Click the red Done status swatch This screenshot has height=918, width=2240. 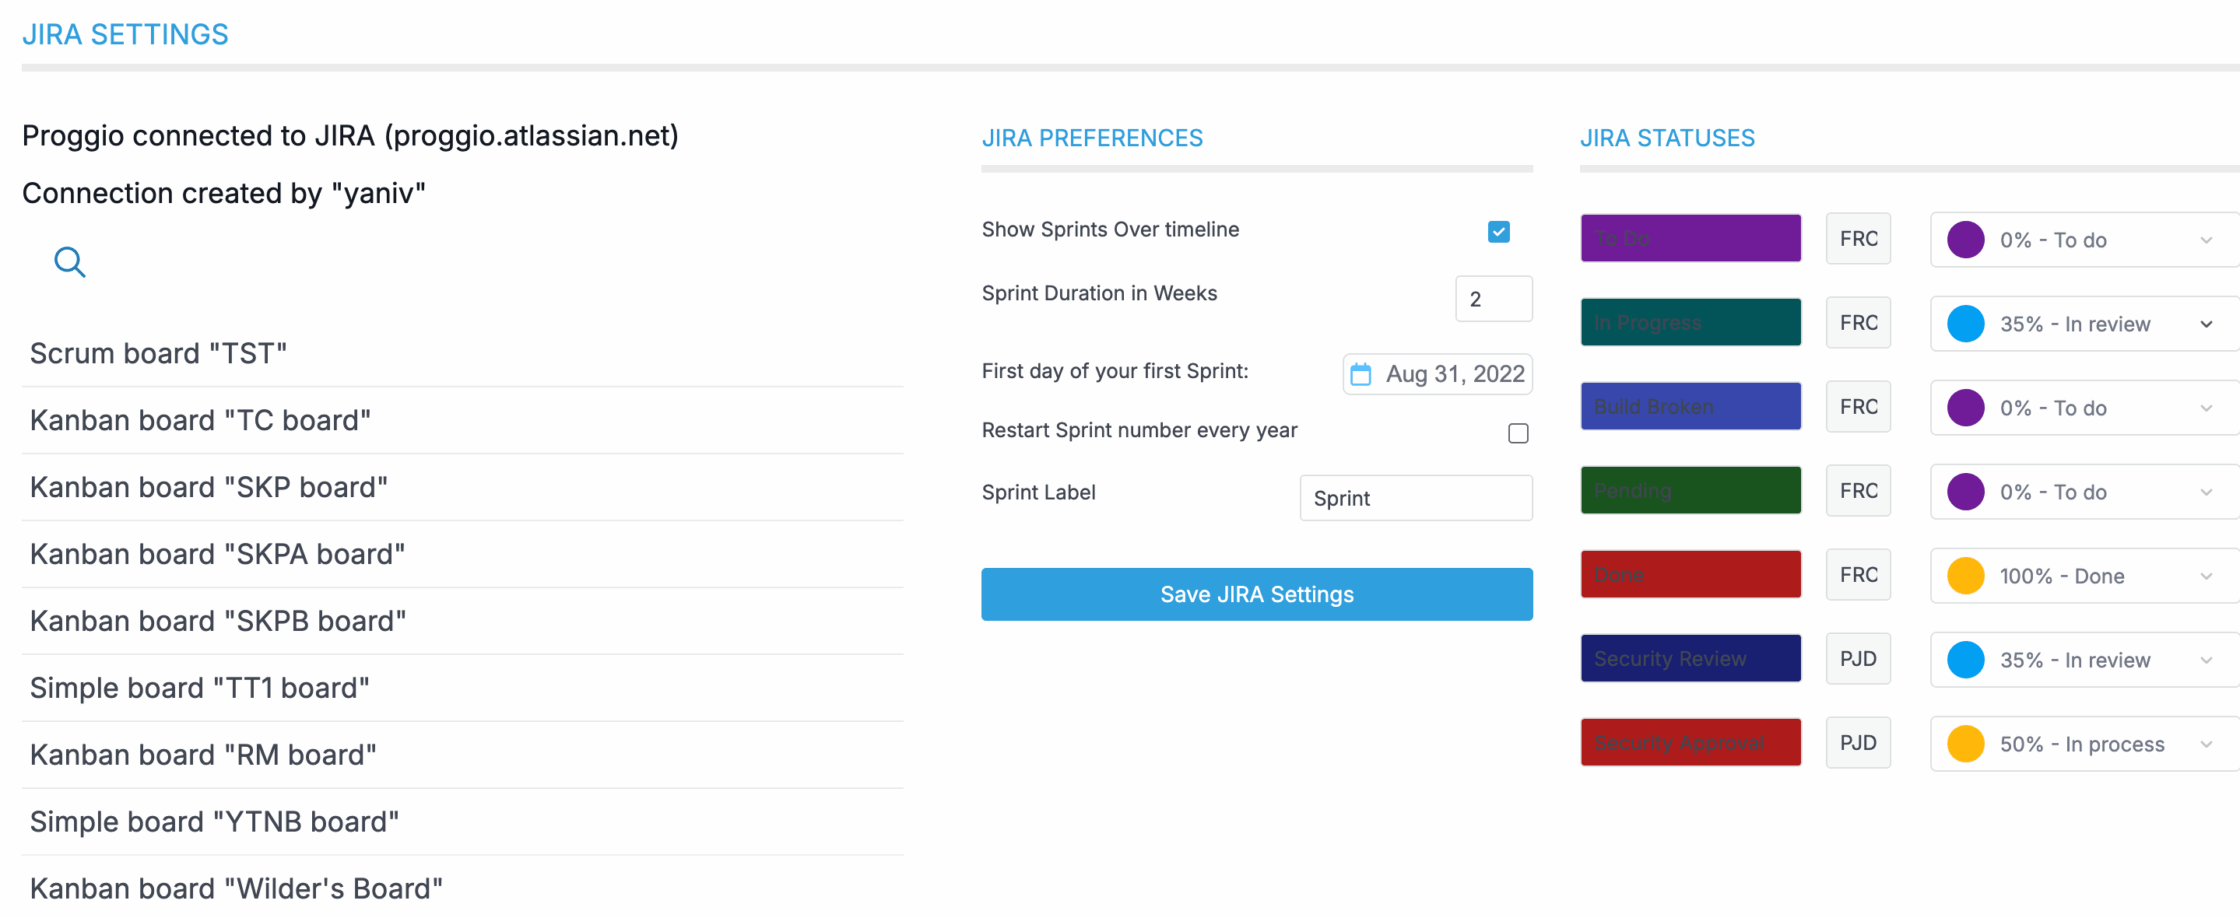(1691, 574)
